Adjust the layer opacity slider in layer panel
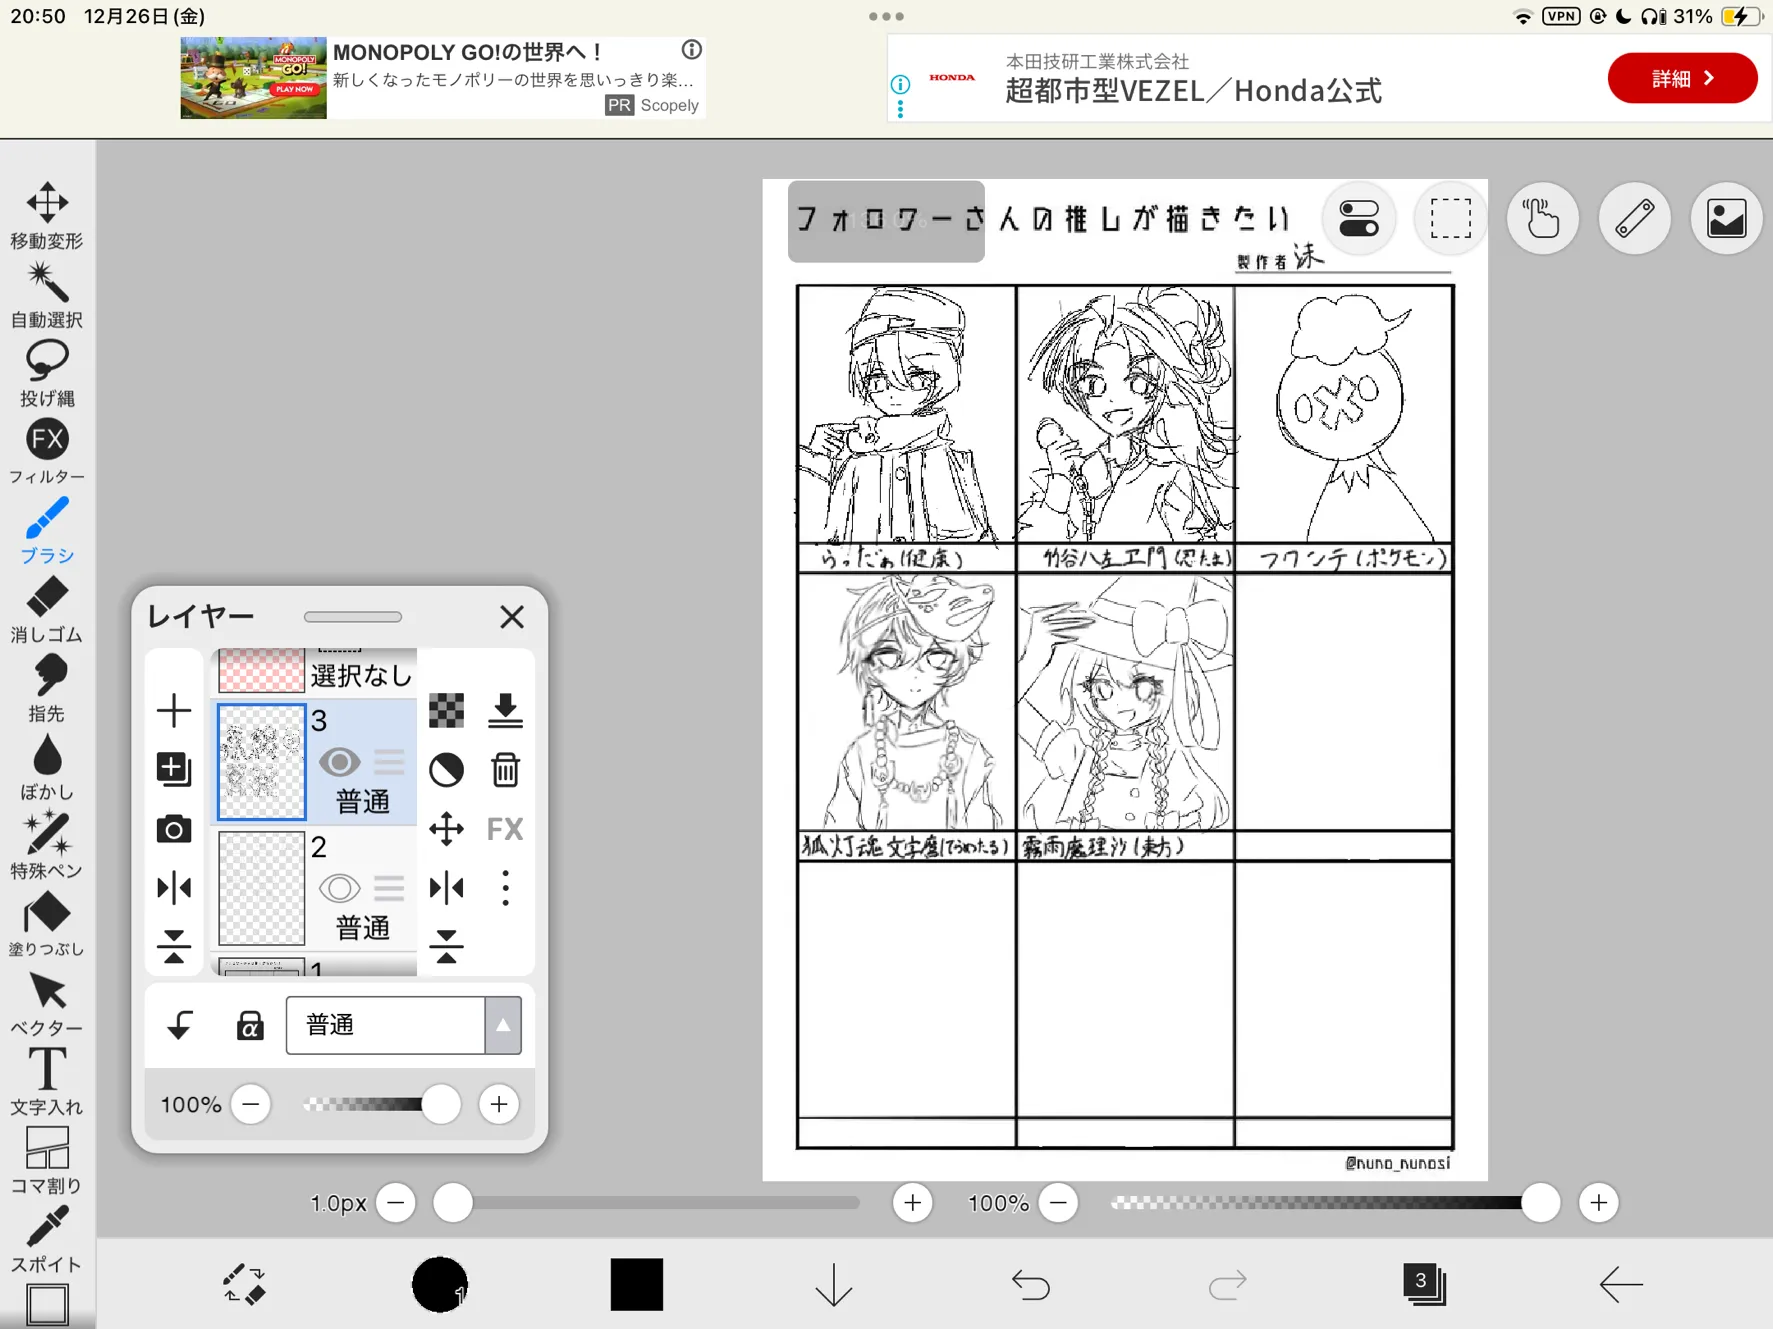Viewport: 1773px width, 1329px height. click(x=380, y=1104)
